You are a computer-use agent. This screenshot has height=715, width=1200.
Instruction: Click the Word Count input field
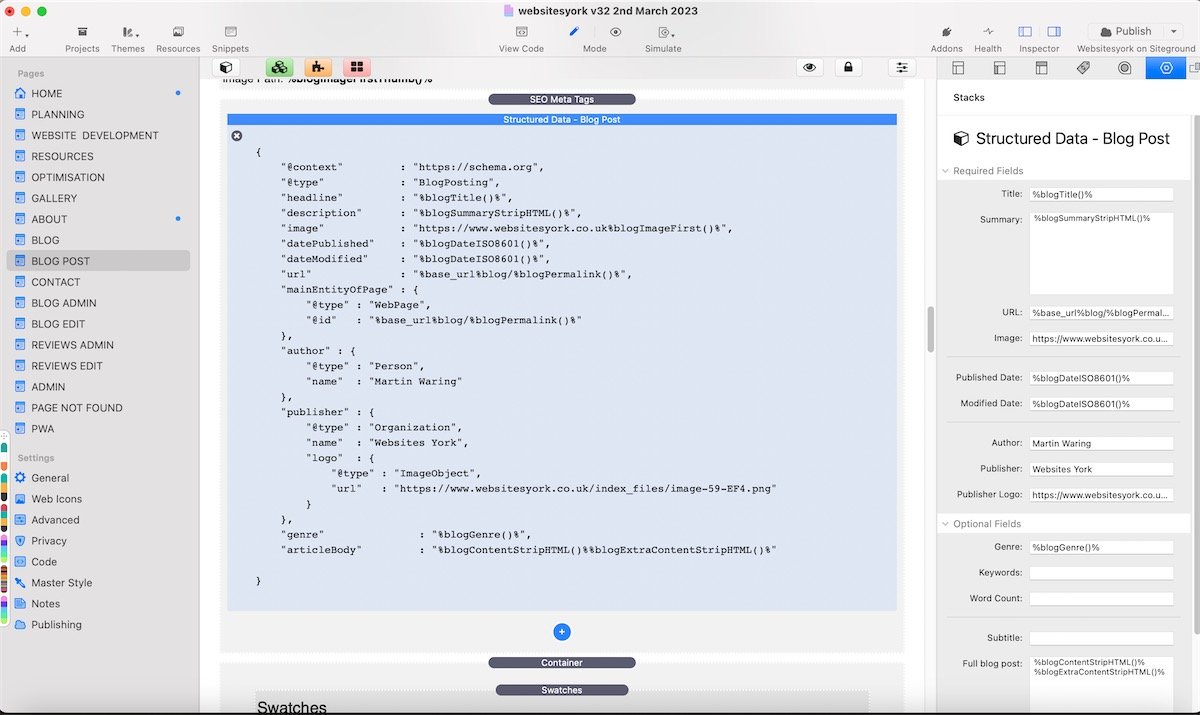coord(1101,599)
